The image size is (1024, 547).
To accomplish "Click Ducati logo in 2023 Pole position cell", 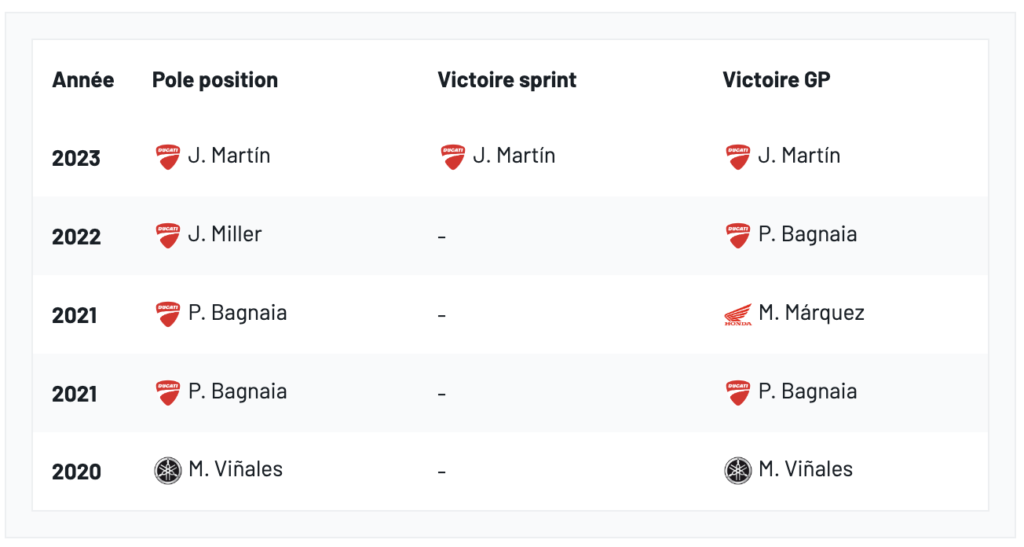I will [168, 157].
